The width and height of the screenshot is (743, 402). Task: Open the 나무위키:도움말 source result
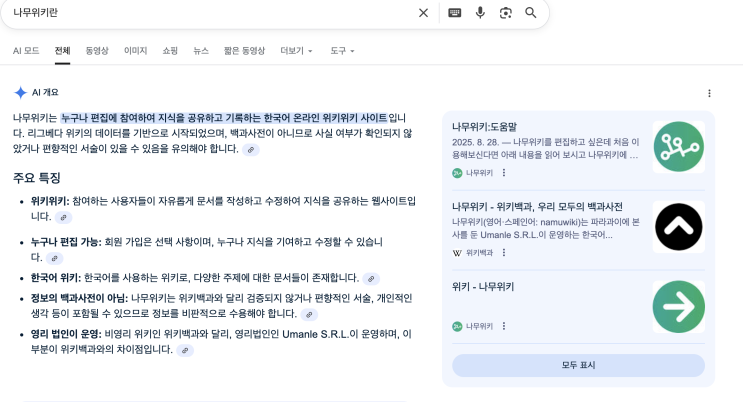[484, 127]
